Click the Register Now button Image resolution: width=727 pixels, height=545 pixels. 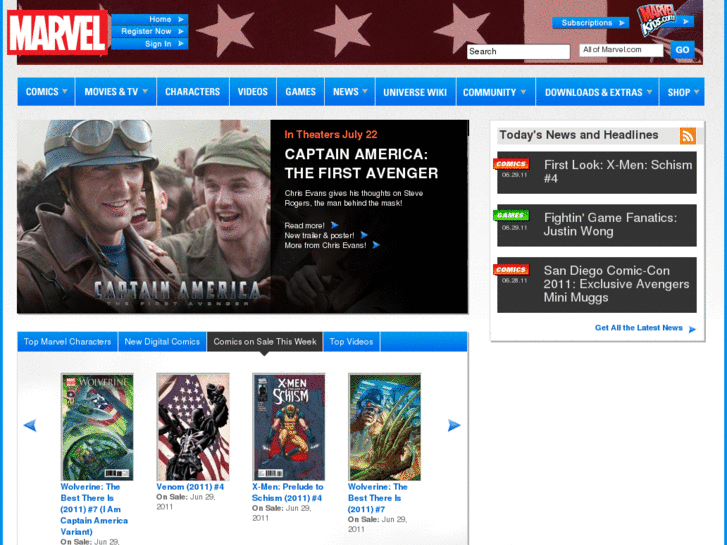[x=150, y=32]
